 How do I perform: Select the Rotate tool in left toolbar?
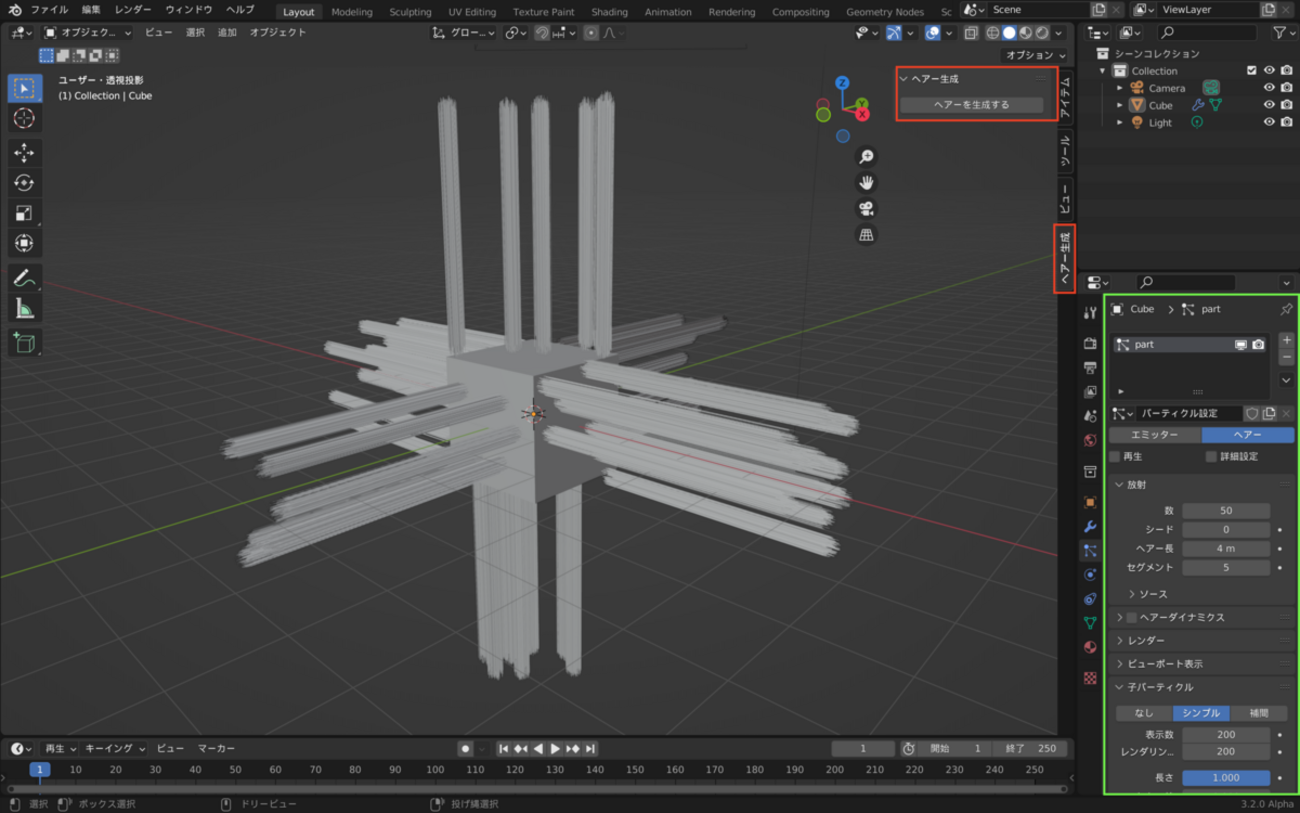[24, 183]
